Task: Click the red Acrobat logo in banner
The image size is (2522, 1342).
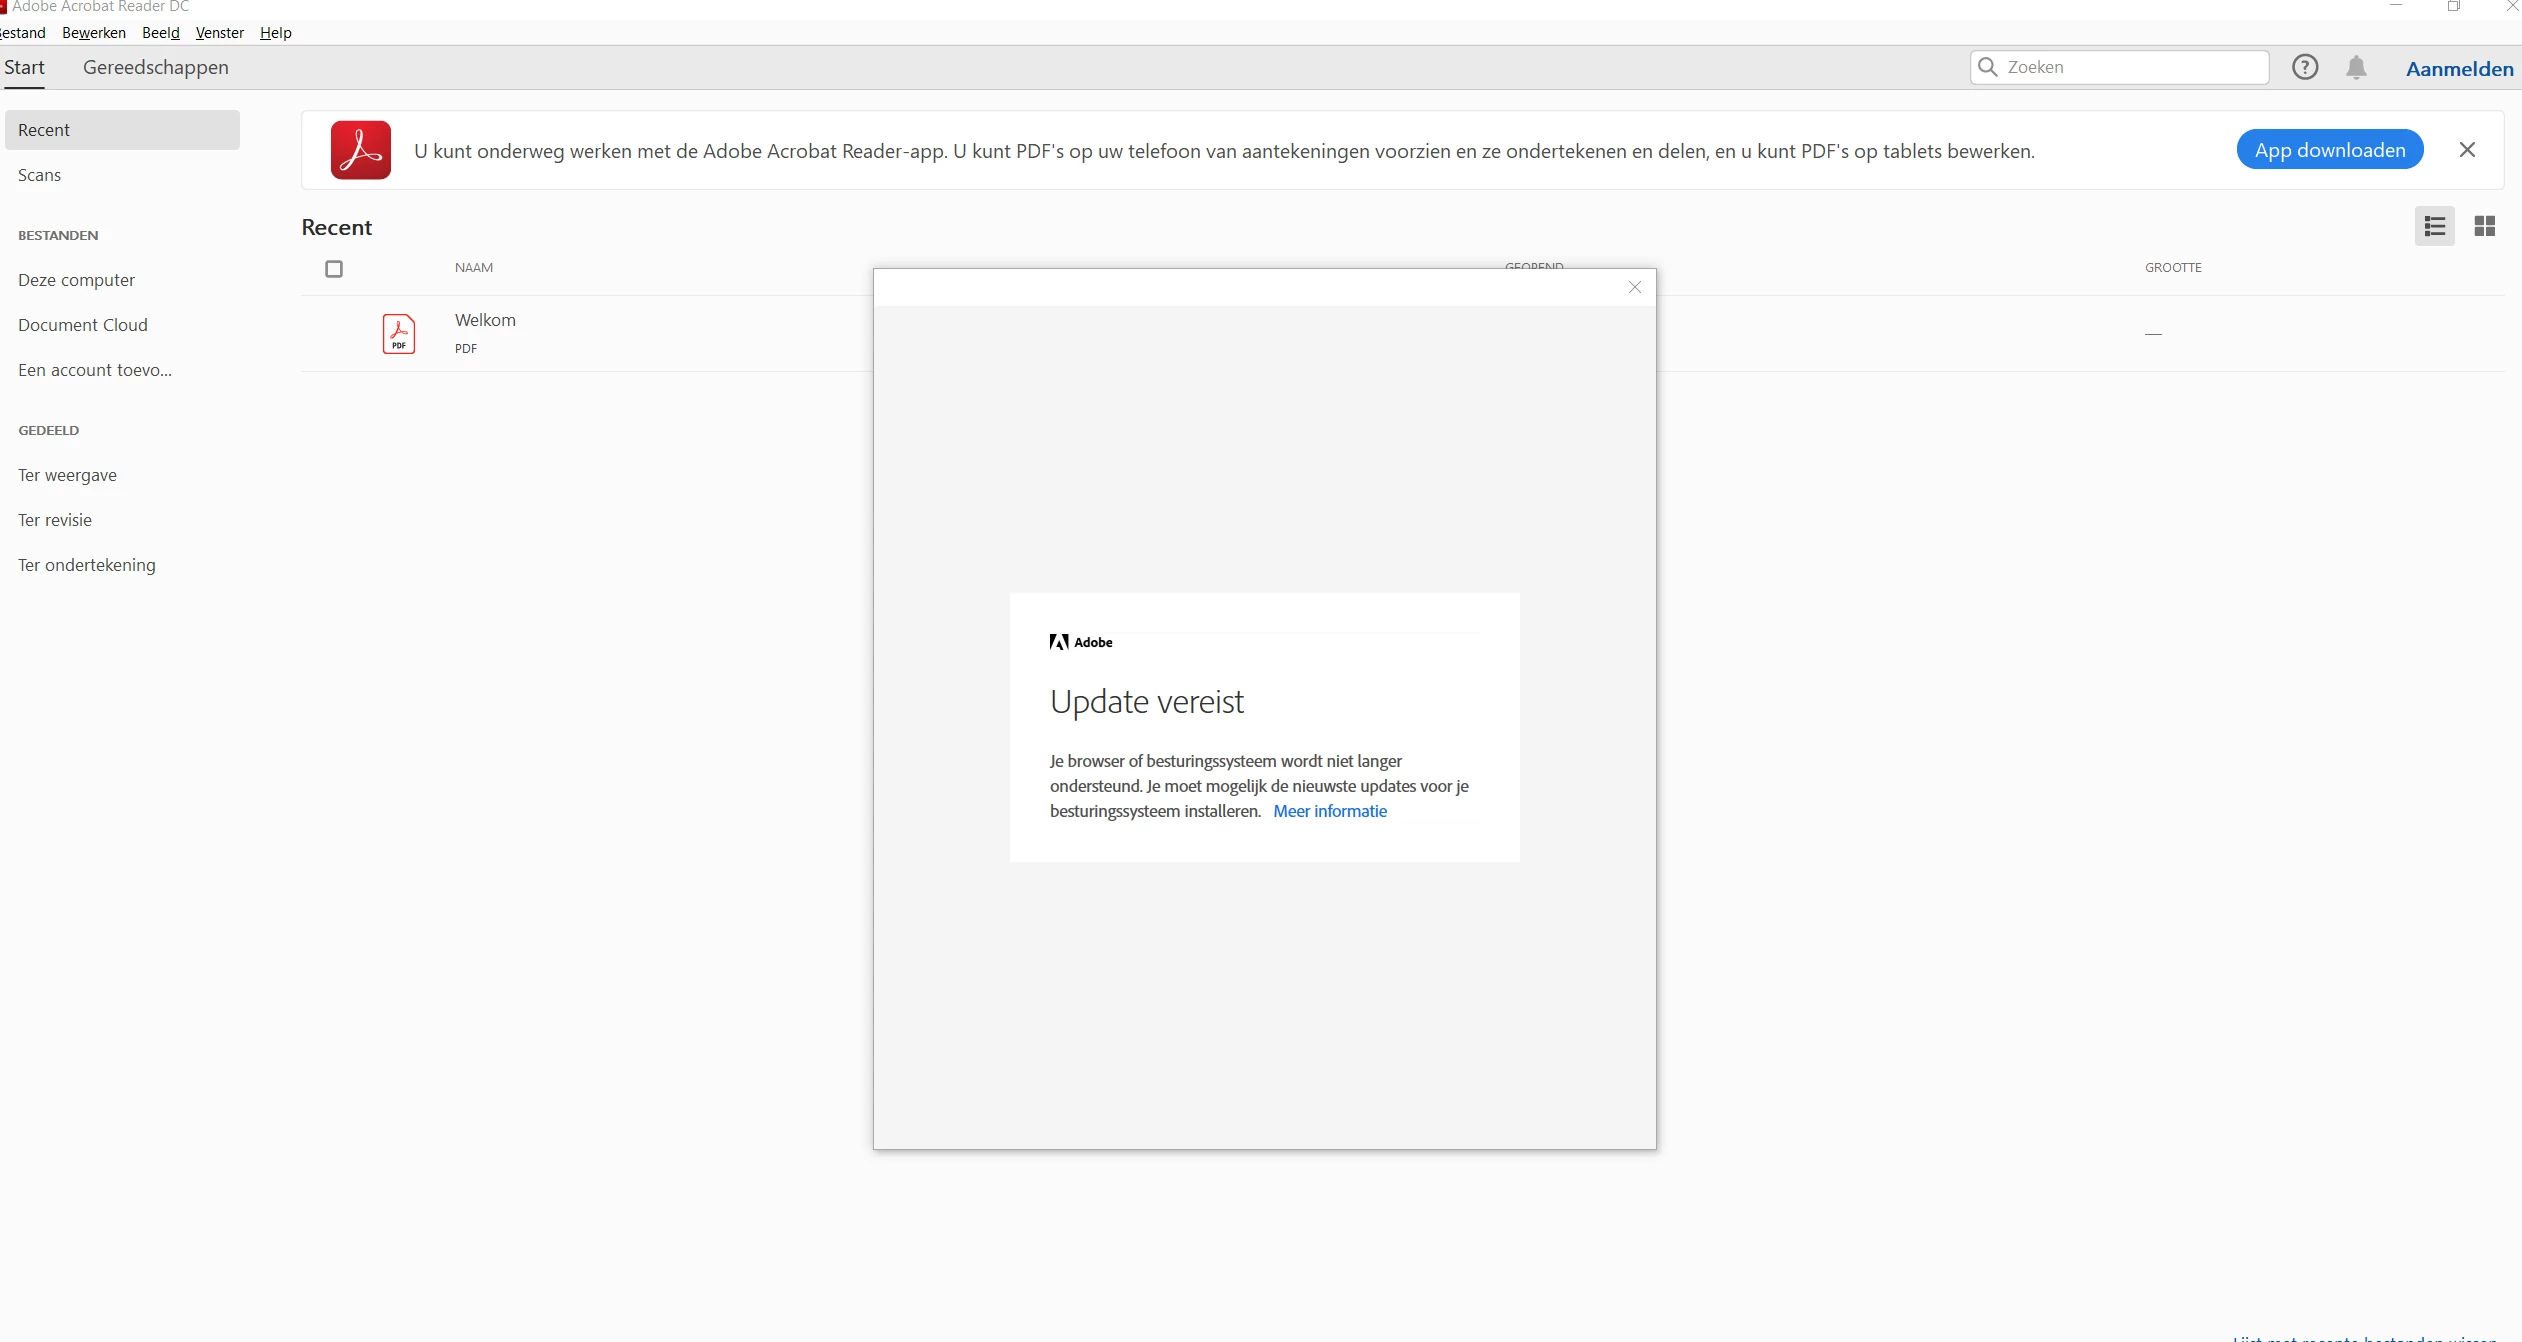Action: [x=361, y=150]
